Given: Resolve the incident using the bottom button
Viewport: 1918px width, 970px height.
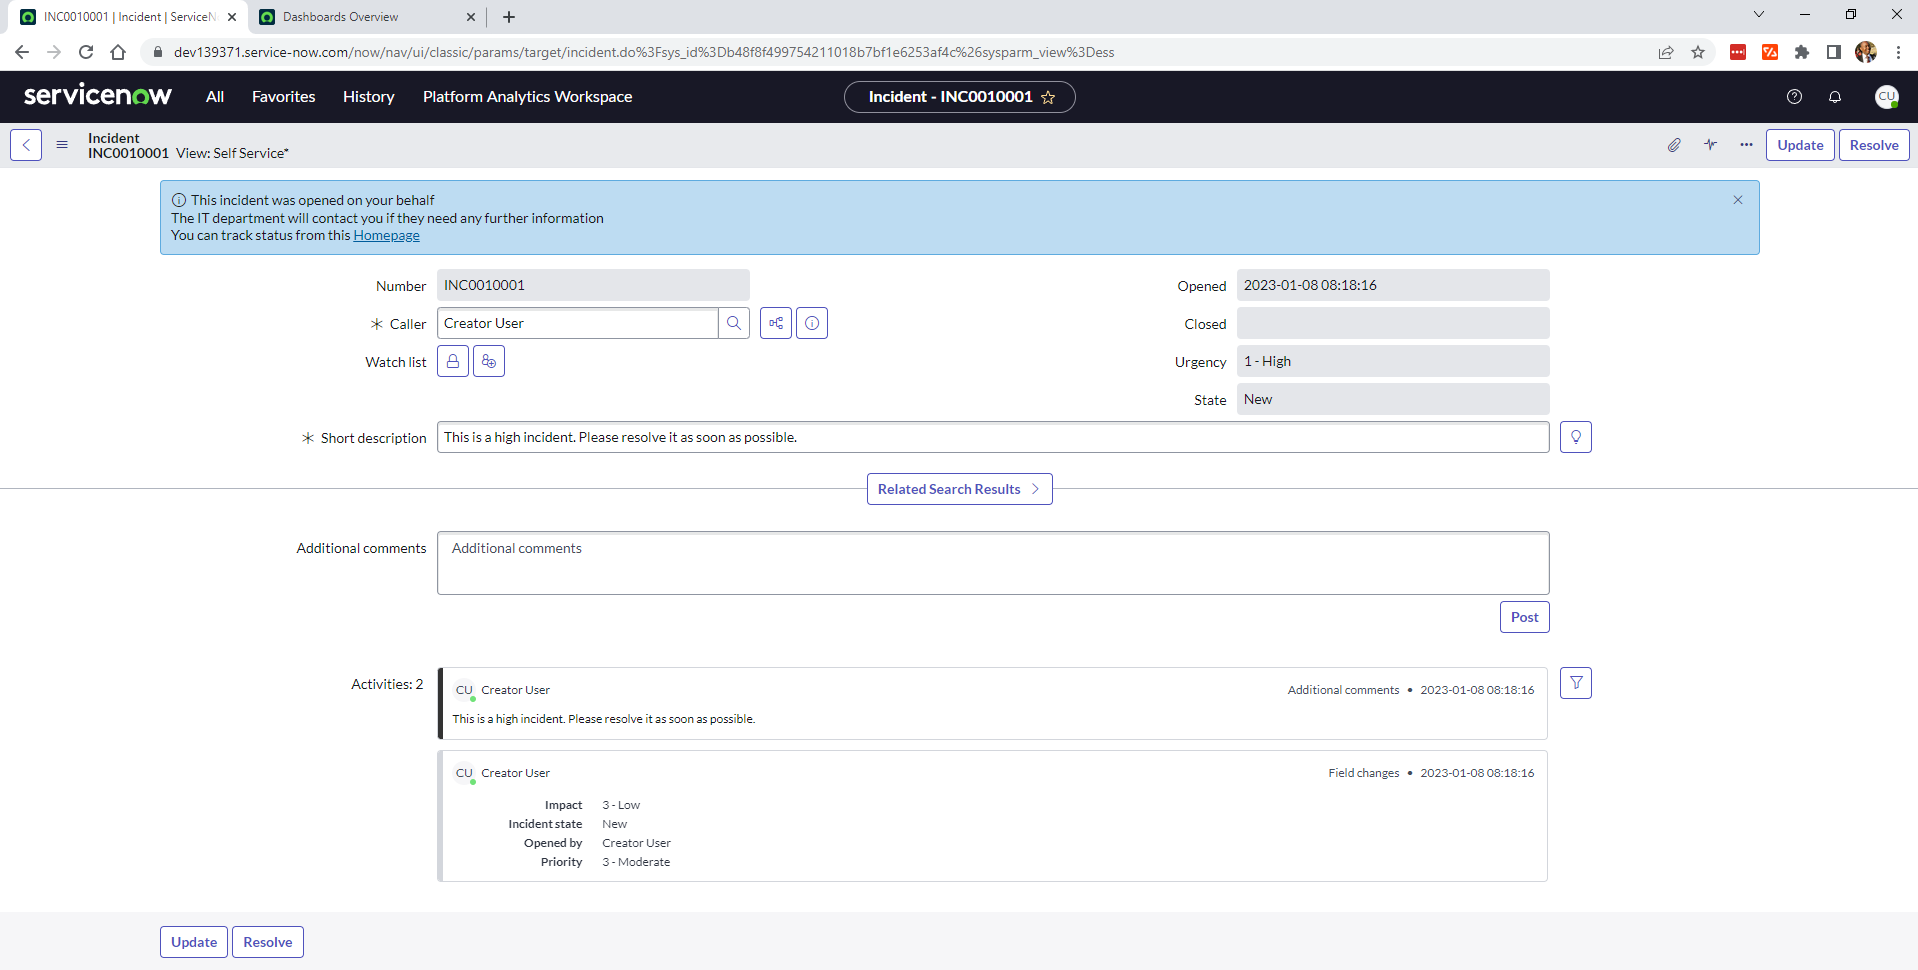Looking at the screenshot, I should pos(267,941).
